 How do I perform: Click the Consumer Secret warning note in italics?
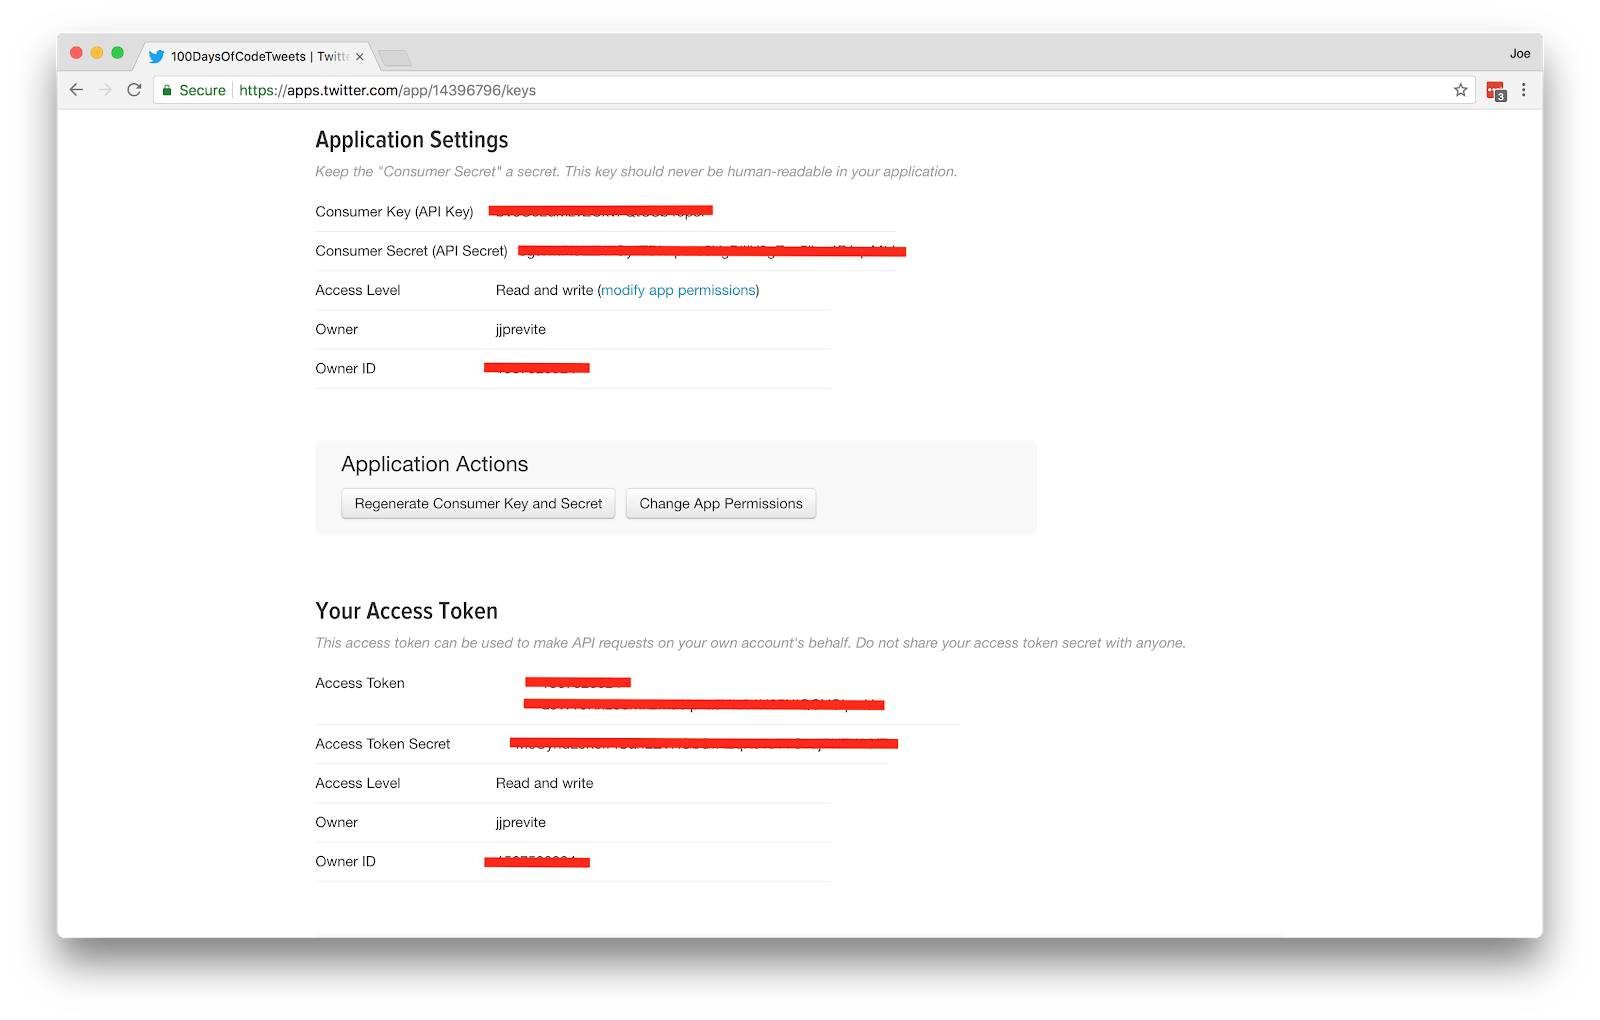click(636, 172)
